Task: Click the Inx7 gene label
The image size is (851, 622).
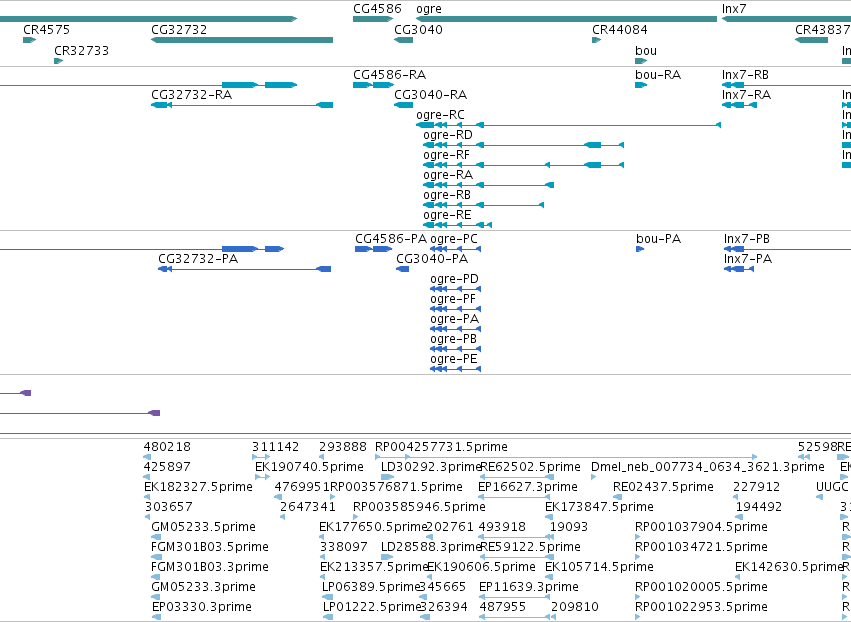Action: (x=734, y=9)
